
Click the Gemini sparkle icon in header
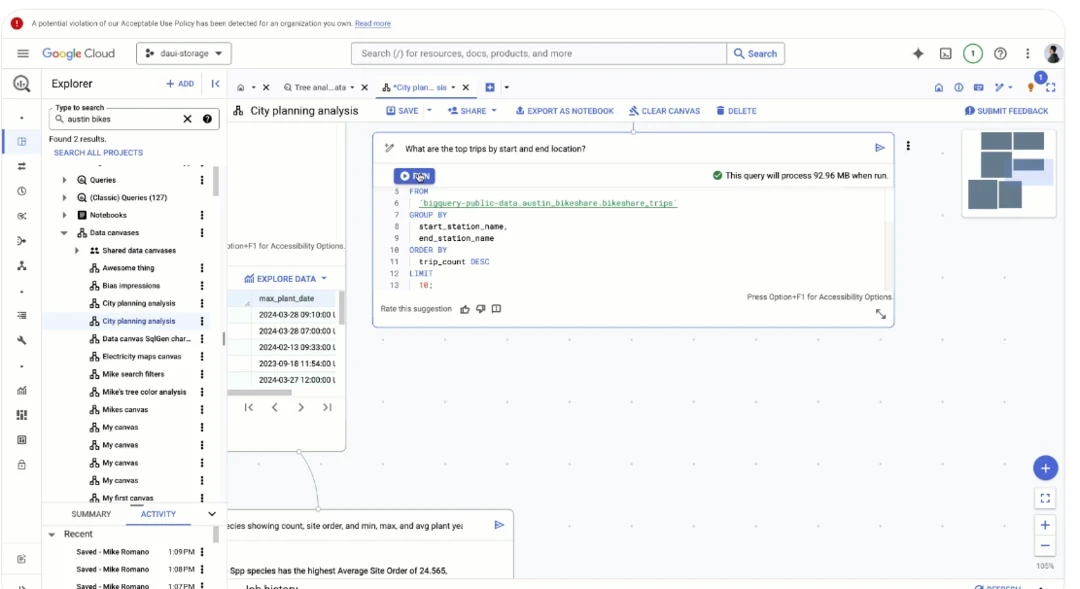click(918, 54)
